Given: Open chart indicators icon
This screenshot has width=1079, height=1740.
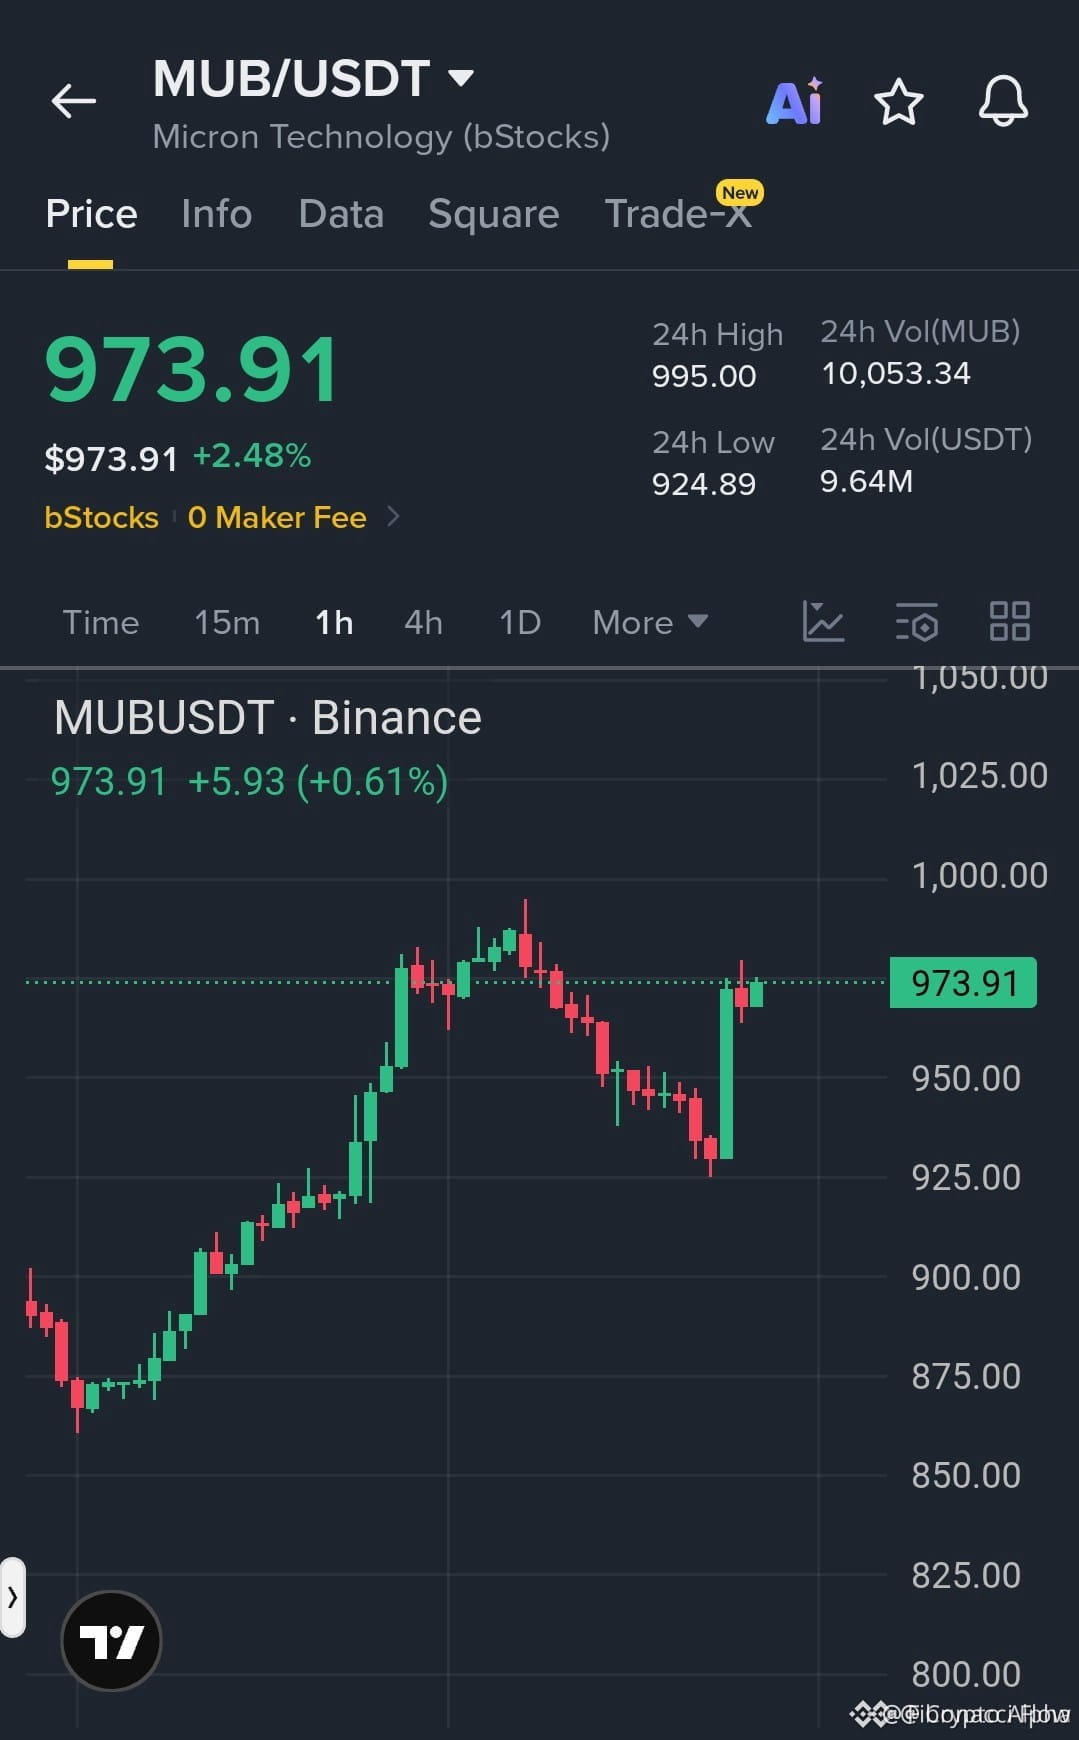Looking at the screenshot, I should [x=823, y=621].
